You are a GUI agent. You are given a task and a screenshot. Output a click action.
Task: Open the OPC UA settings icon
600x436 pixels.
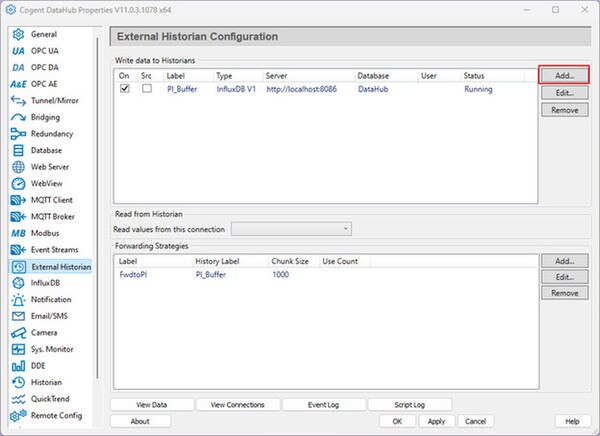coord(18,51)
